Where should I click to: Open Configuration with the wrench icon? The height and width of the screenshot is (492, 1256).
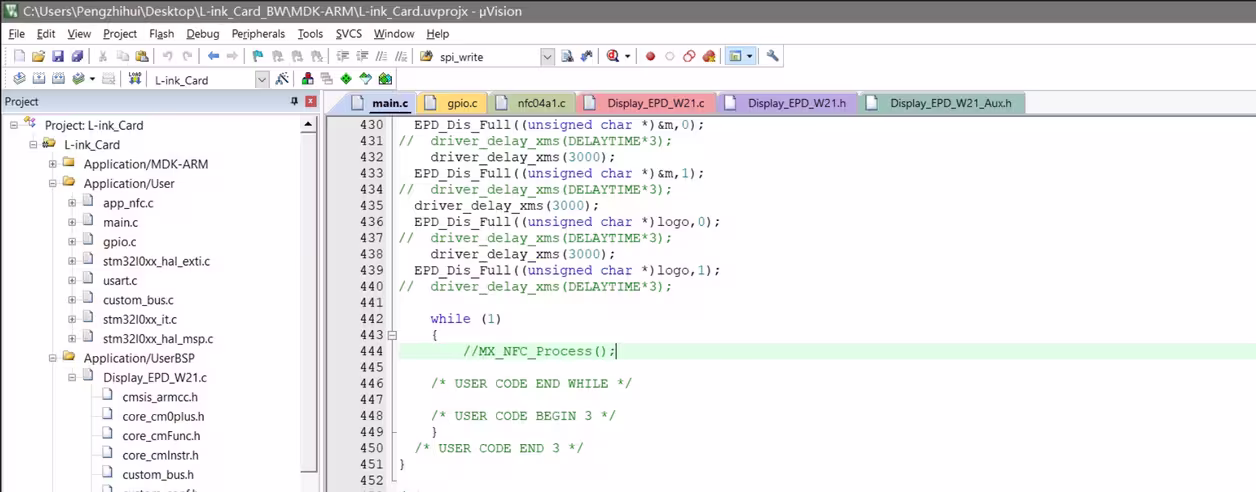click(772, 57)
